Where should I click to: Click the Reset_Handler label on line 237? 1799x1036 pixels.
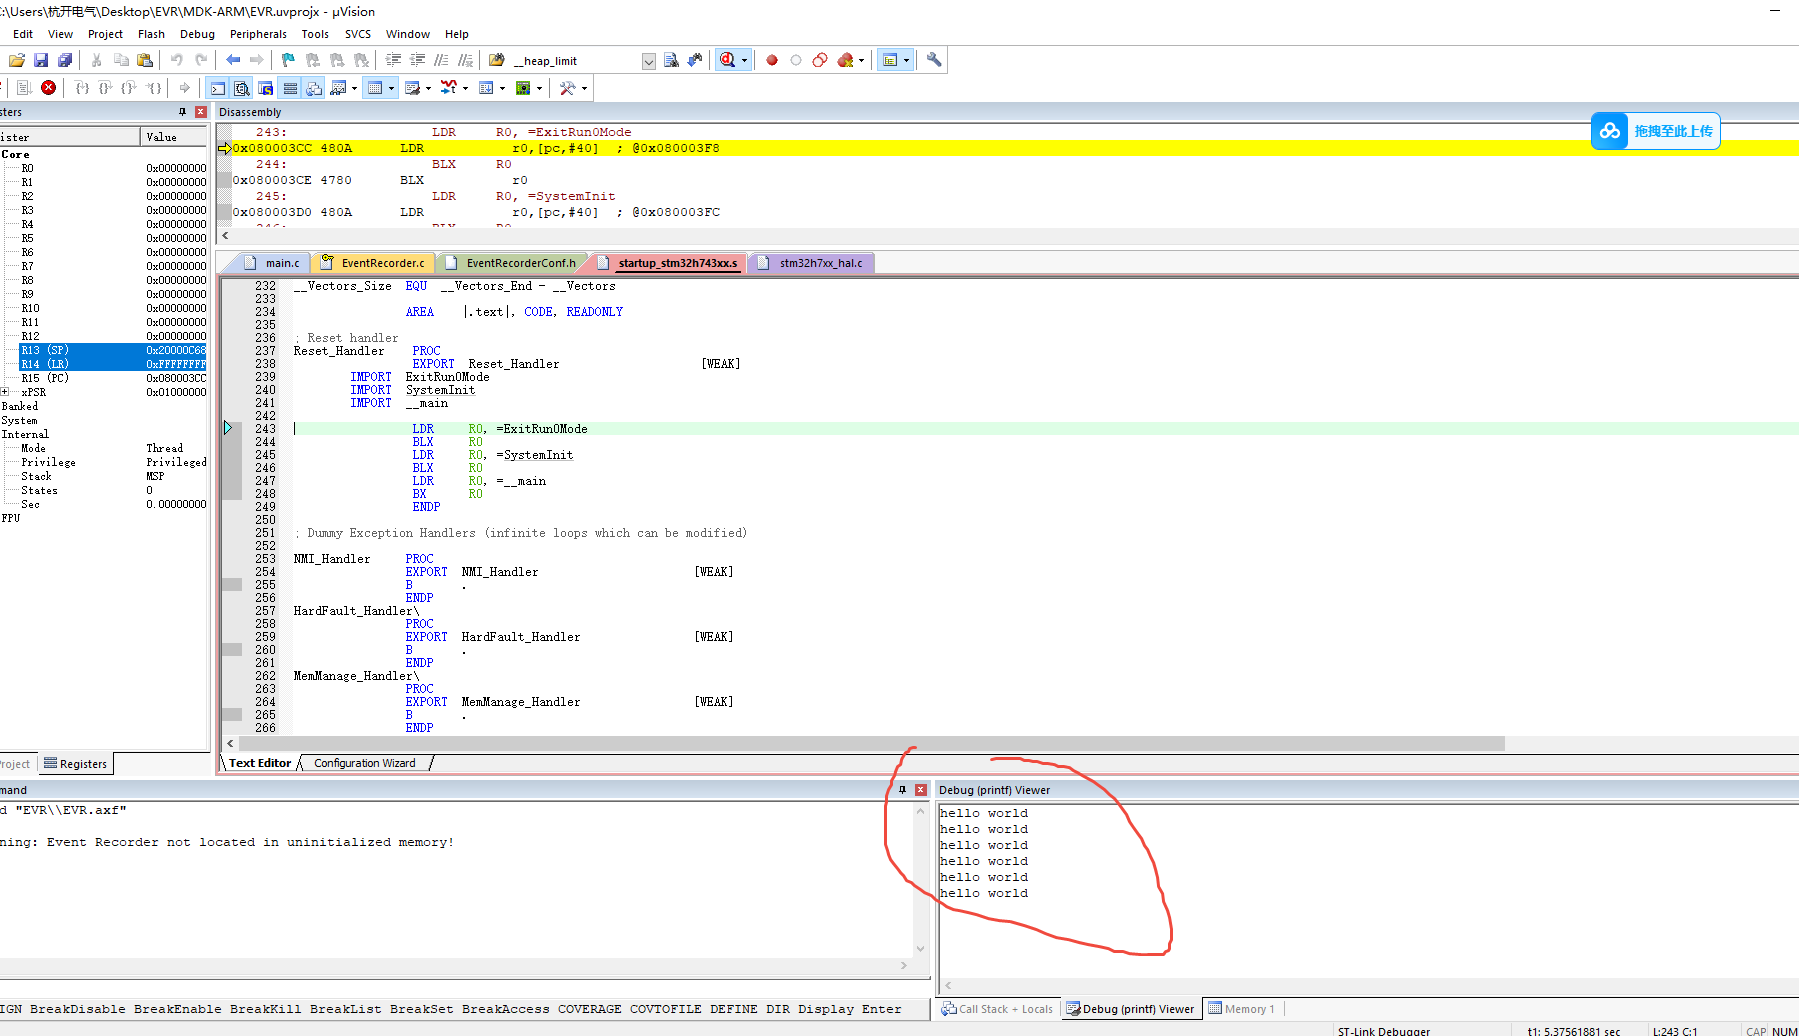(339, 351)
